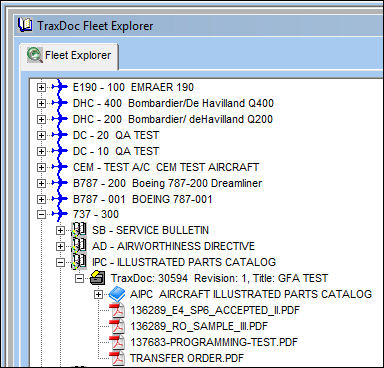Click PDF icon for TRANSFER ORDER.PDF
The image size is (384, 368).
[117, 358]
